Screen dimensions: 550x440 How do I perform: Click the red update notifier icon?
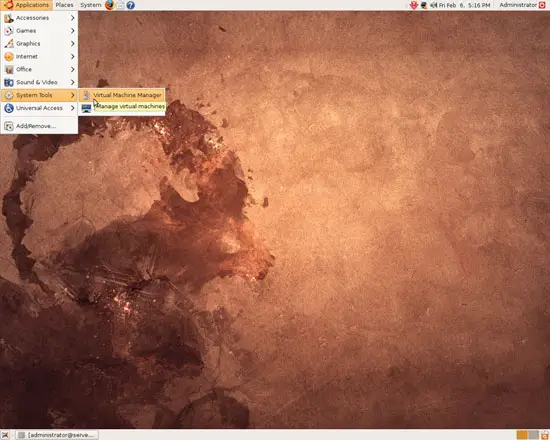(414, 5)
